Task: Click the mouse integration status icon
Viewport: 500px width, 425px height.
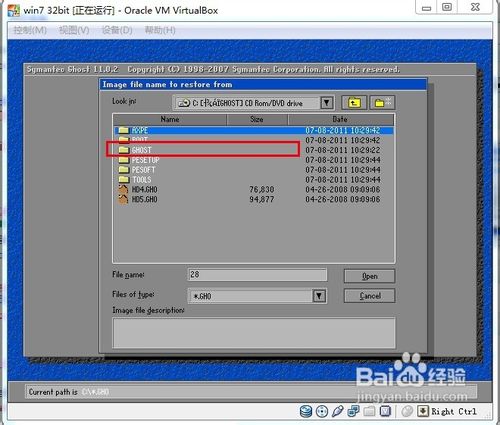Action: pos(407,411)
